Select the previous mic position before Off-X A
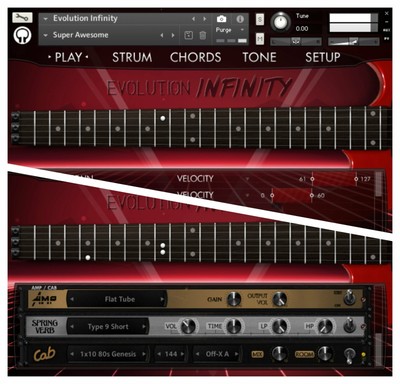 click(x=198, y=354)
